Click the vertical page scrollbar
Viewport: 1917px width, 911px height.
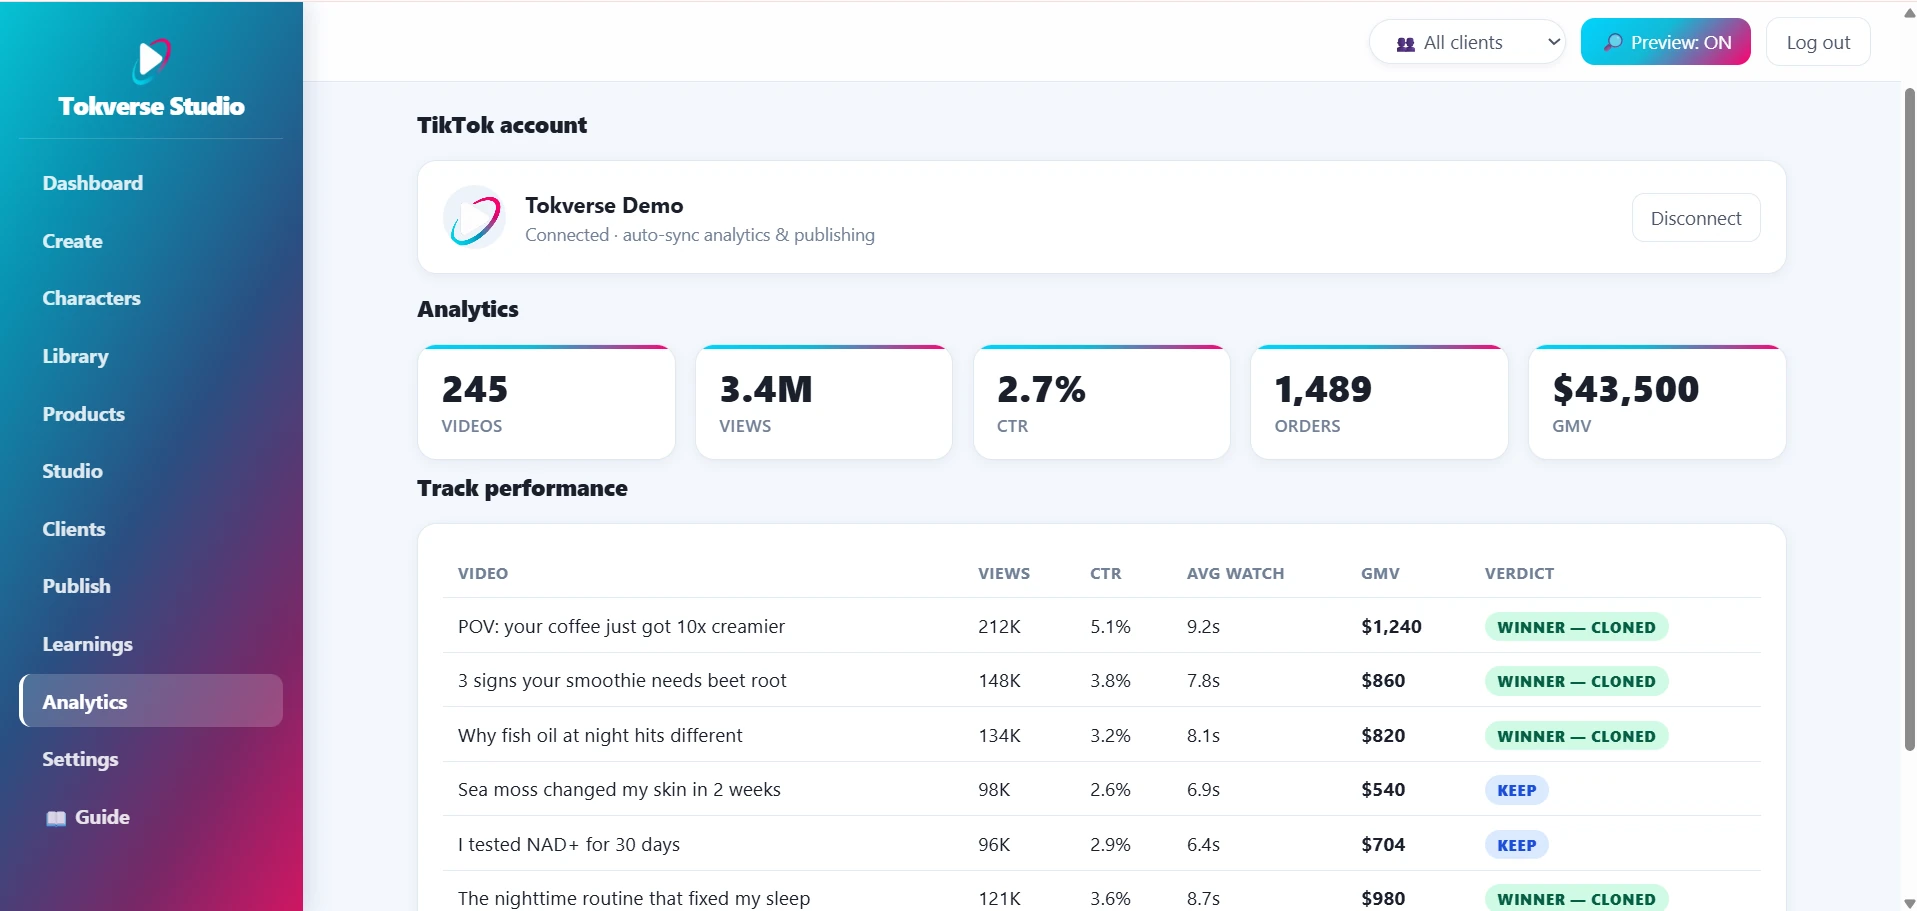click(1909, 419)
